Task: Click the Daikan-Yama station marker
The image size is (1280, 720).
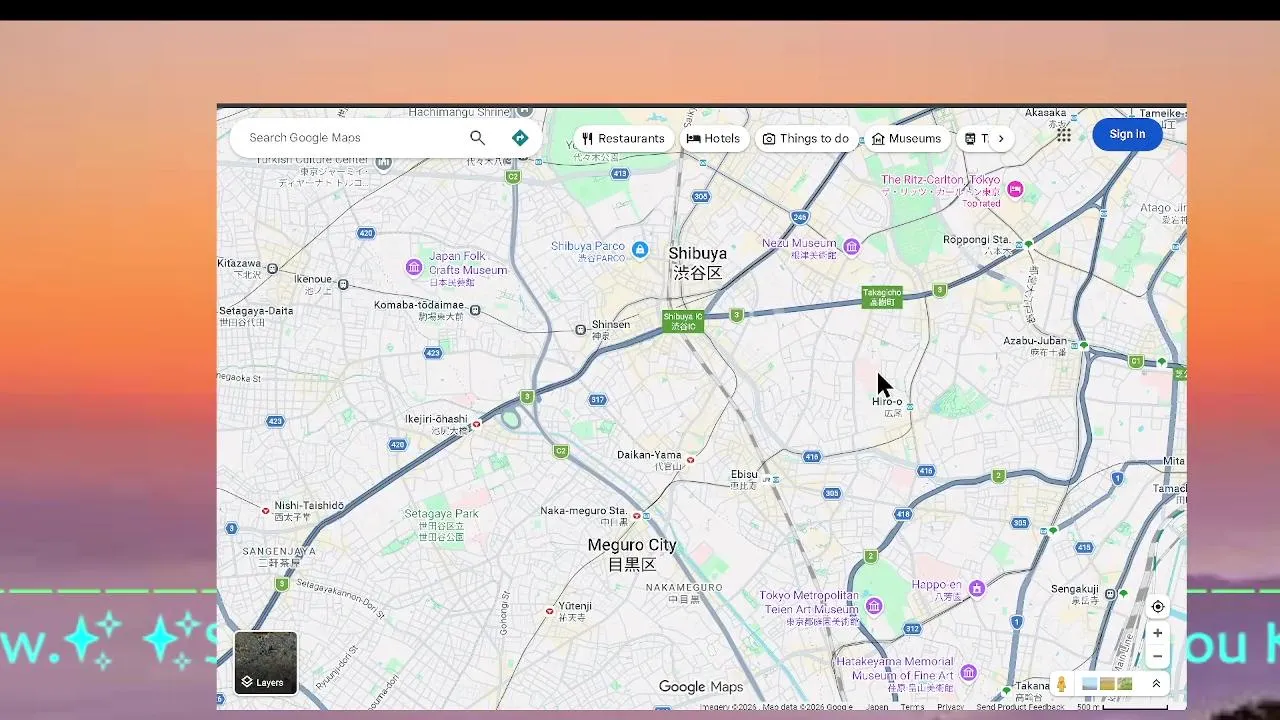Action: (x=690, y=460)
